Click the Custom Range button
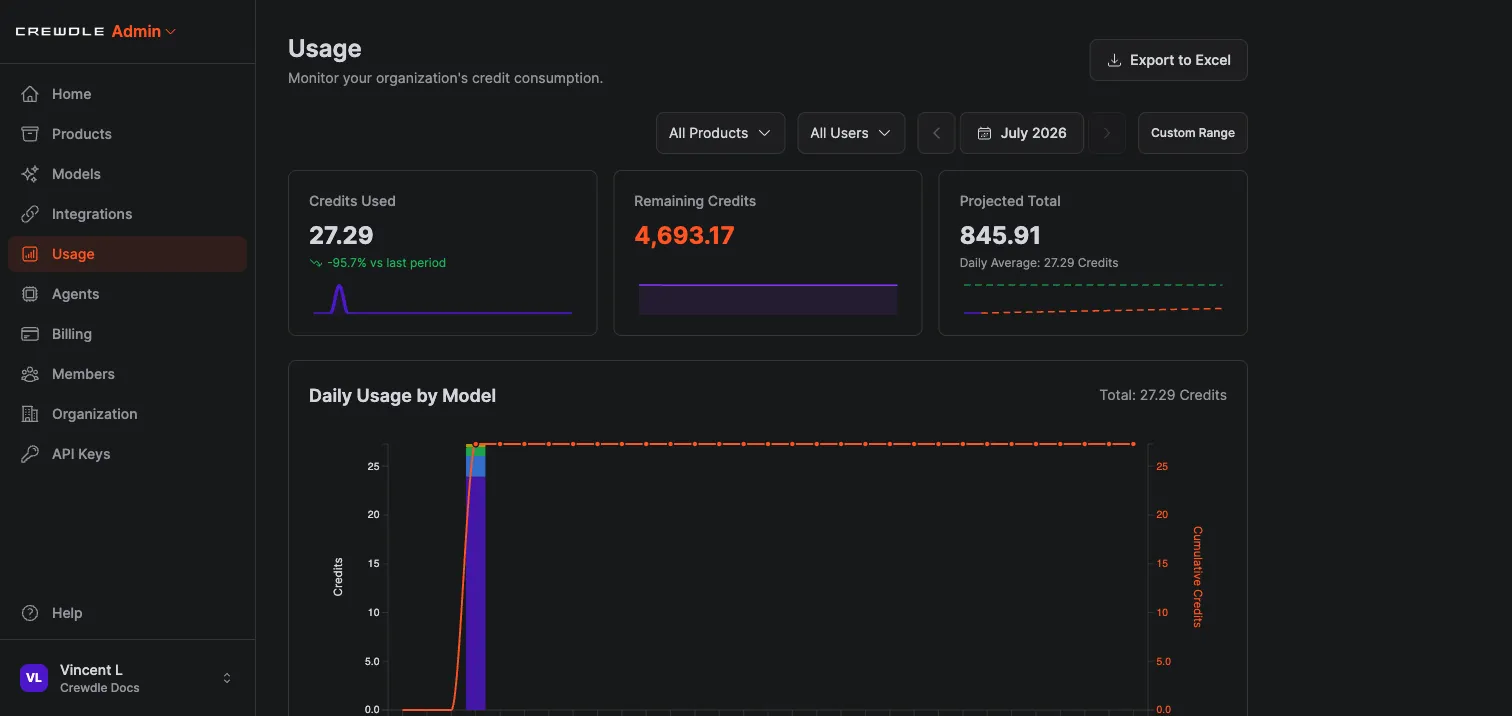Viewport: 1512px width, 716px height. 1193,133
